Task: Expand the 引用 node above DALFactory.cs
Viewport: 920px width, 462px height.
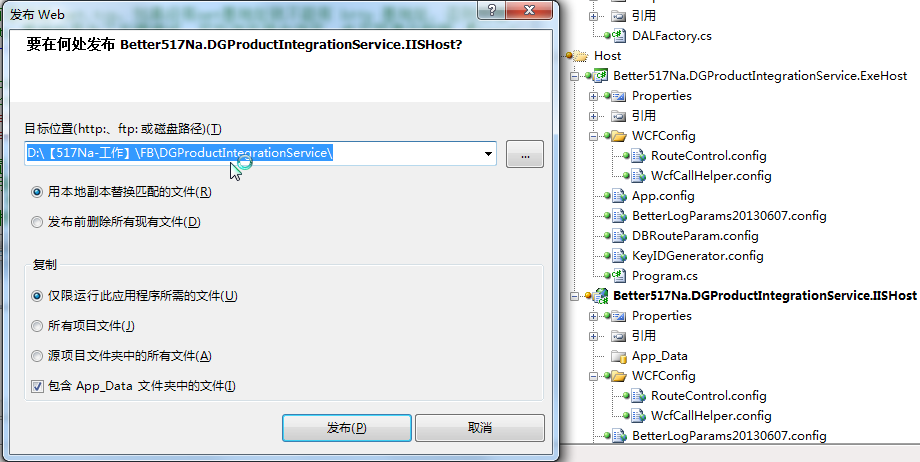Action: tap(593, 16)
